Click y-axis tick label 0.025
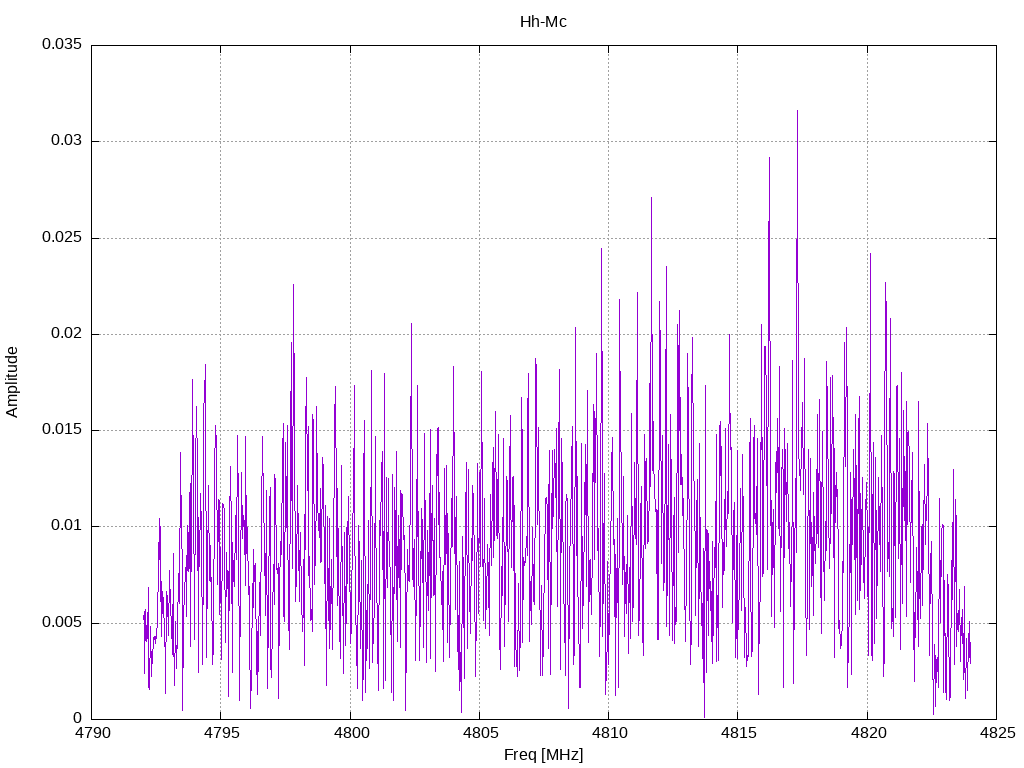This screenshot has height=768, width=1024. [62, 237]
